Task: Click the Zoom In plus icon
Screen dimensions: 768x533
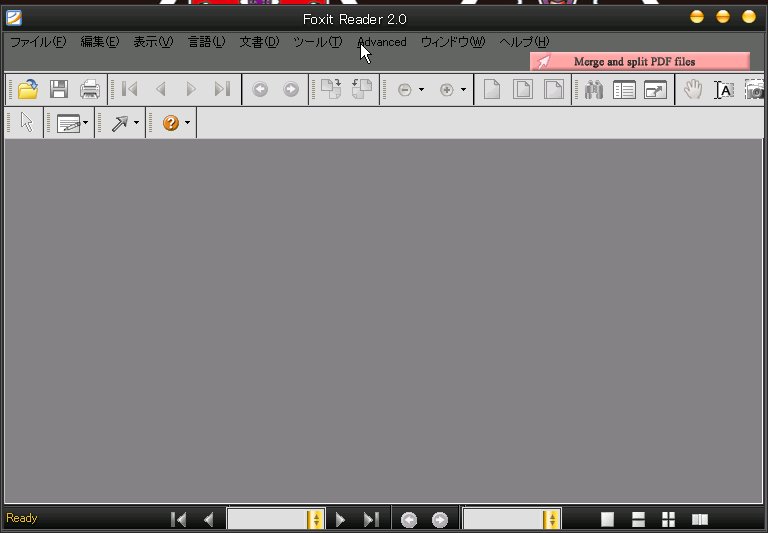Action: coord(447,90)
